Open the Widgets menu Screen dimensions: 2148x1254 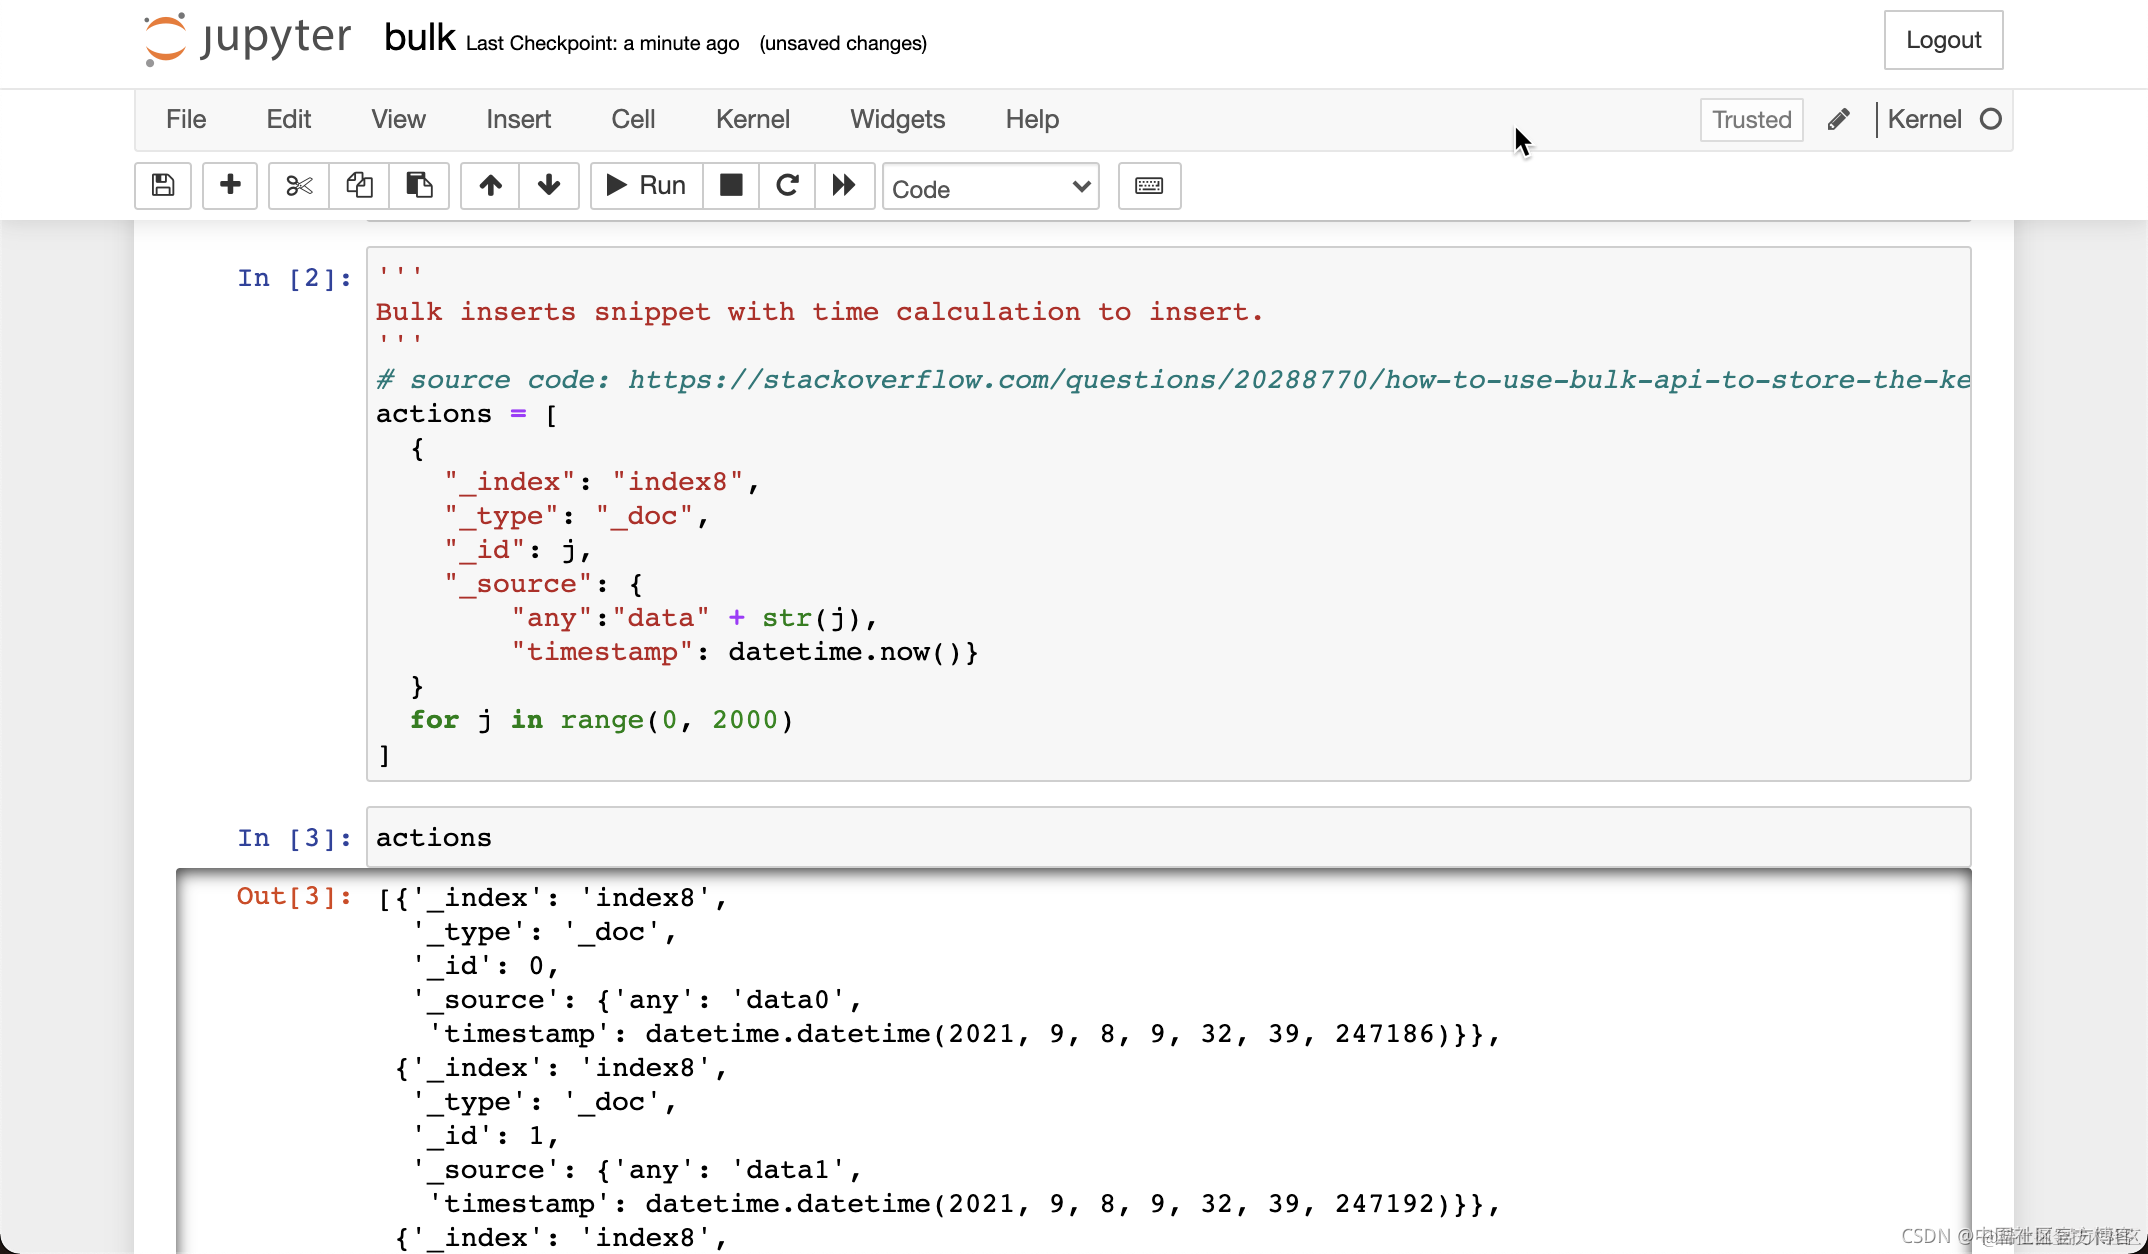[897, 119]
